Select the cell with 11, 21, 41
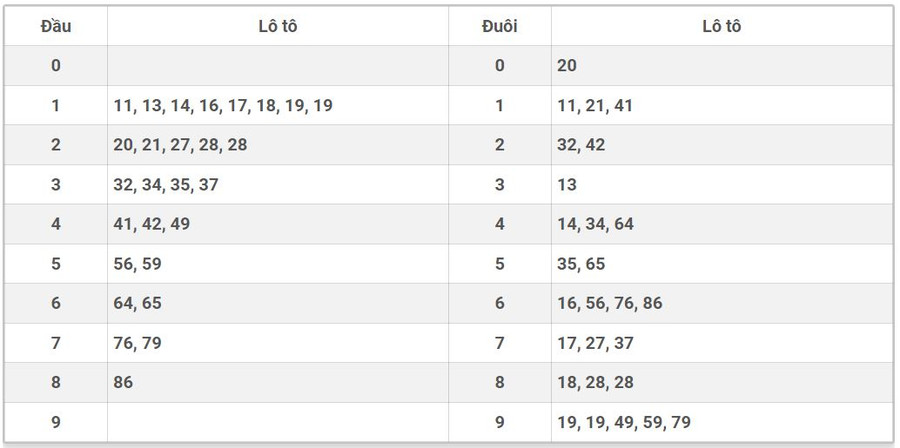 coord(595,105)
